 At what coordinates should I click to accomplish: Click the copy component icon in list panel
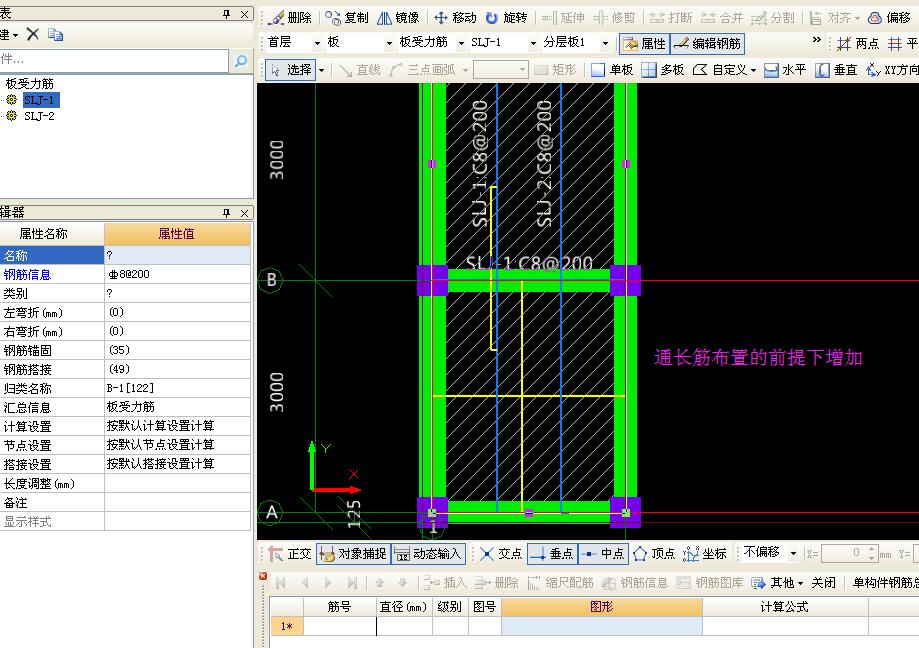[56, 35]
